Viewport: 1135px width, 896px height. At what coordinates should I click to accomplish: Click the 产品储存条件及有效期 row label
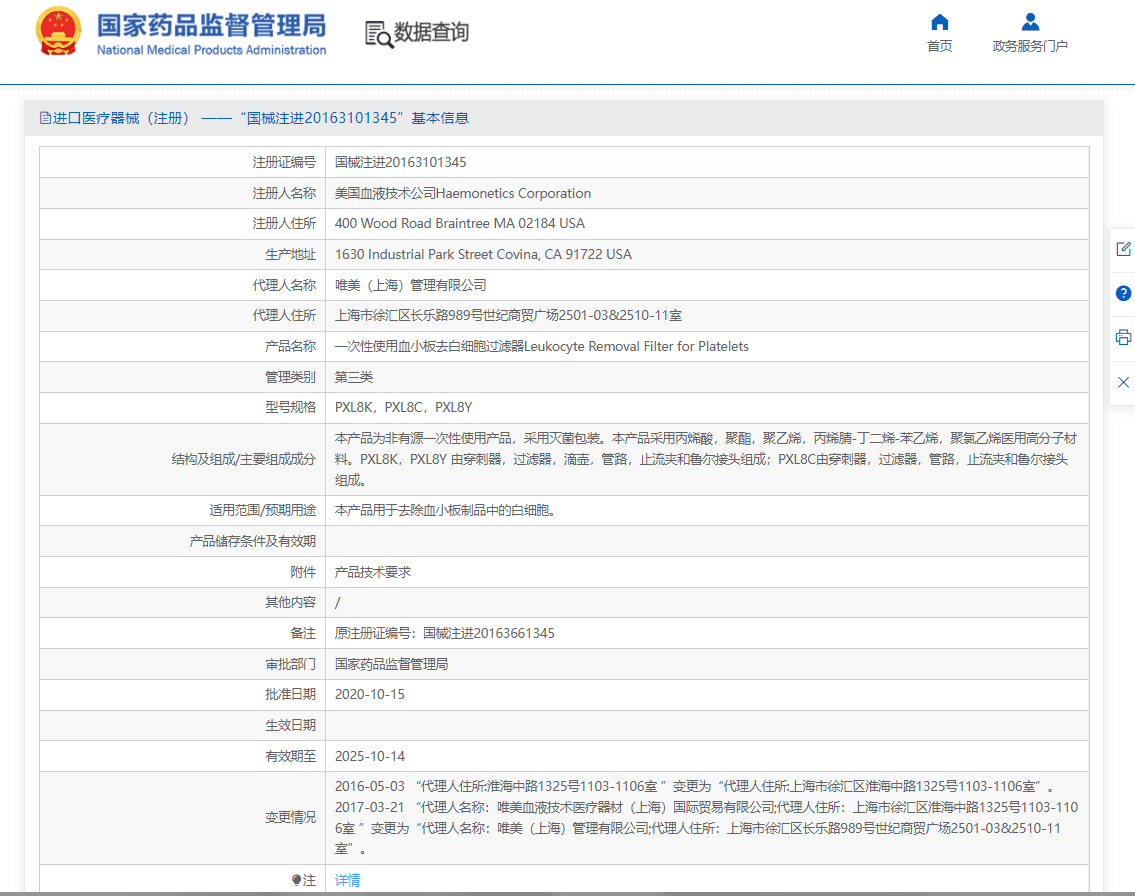coord(253,541)
